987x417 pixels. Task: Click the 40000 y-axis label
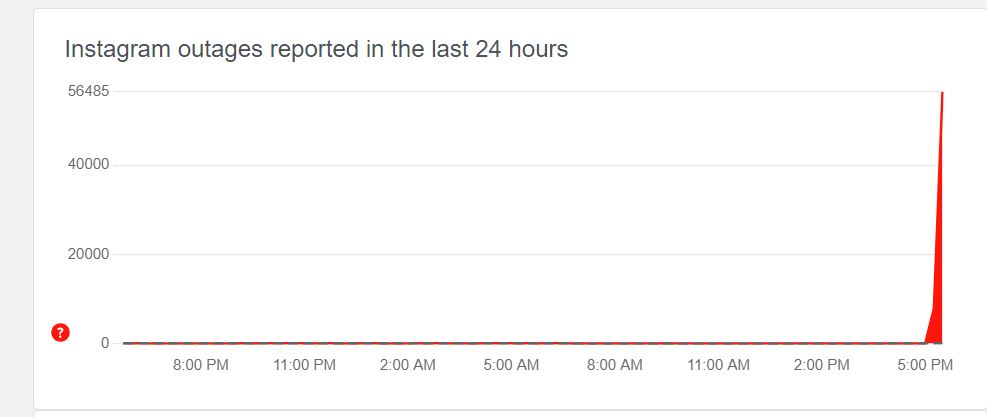click(x=88, y=165)
